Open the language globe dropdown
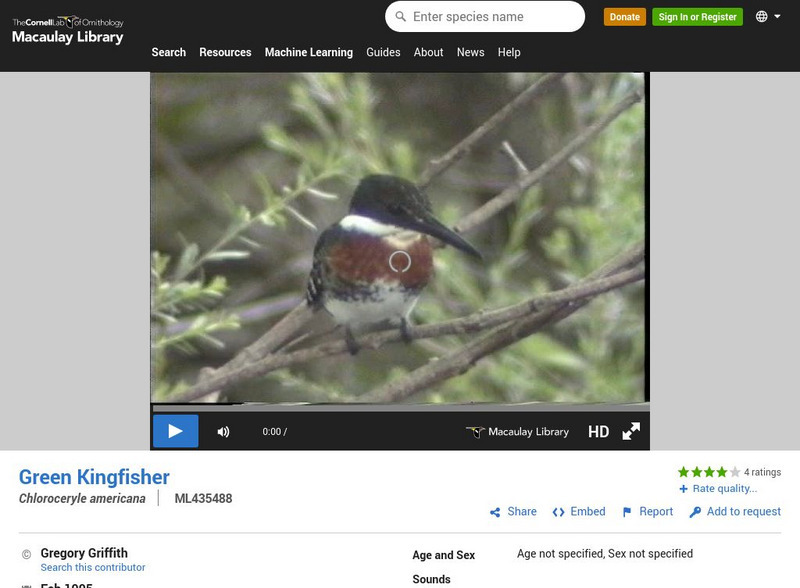800x588 pixels. [x=765, y=16]
